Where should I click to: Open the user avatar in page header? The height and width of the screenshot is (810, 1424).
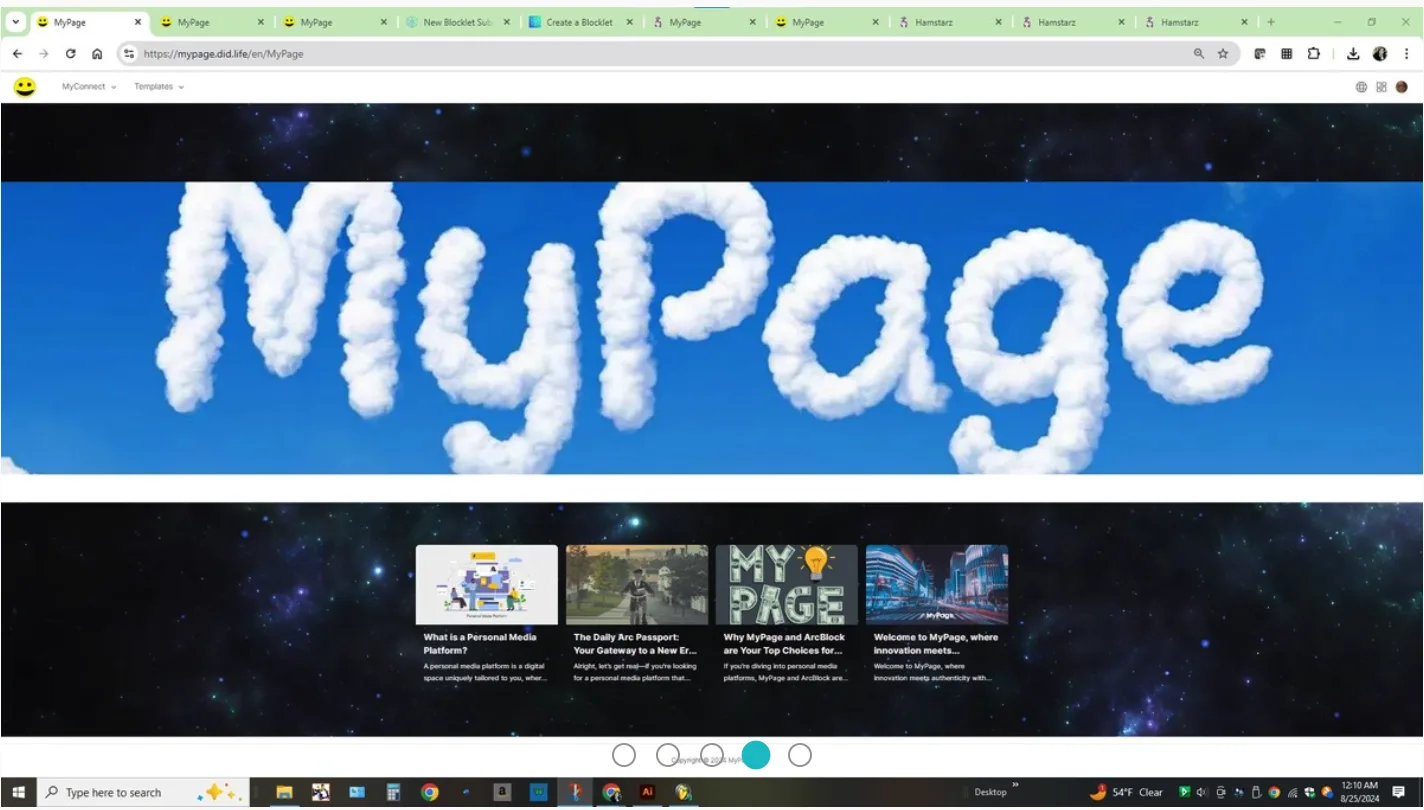coord(1401,87)
